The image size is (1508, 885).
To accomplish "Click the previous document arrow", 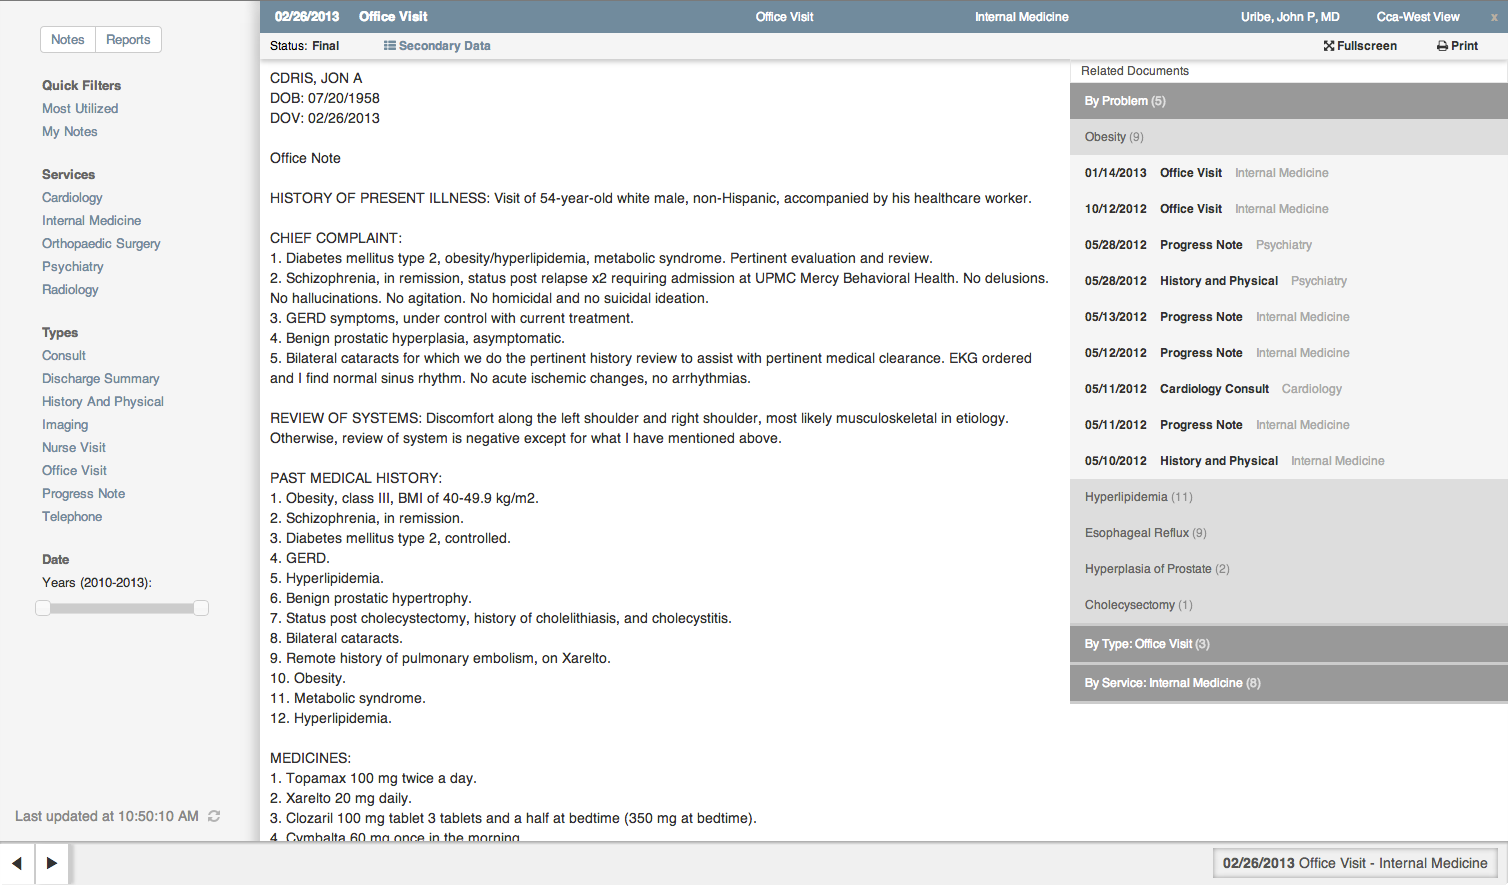I will coord(17,863).
